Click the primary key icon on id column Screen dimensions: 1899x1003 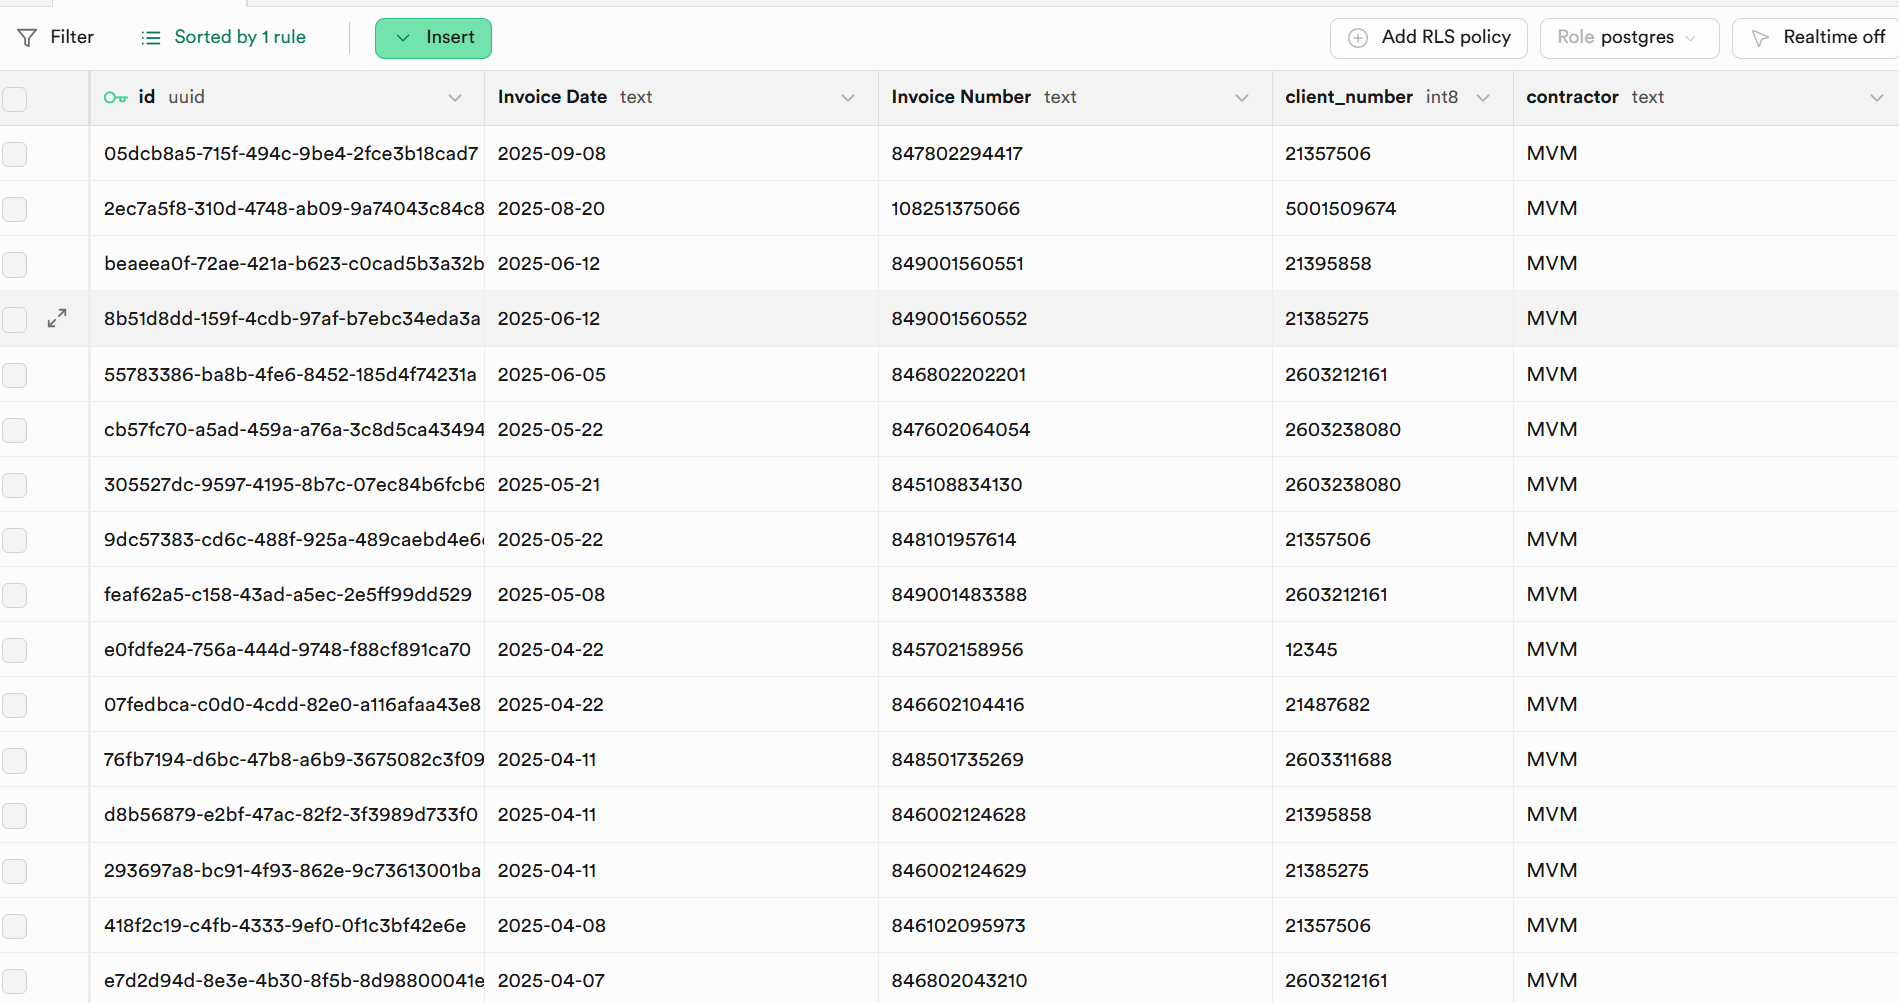pos(115,98)
